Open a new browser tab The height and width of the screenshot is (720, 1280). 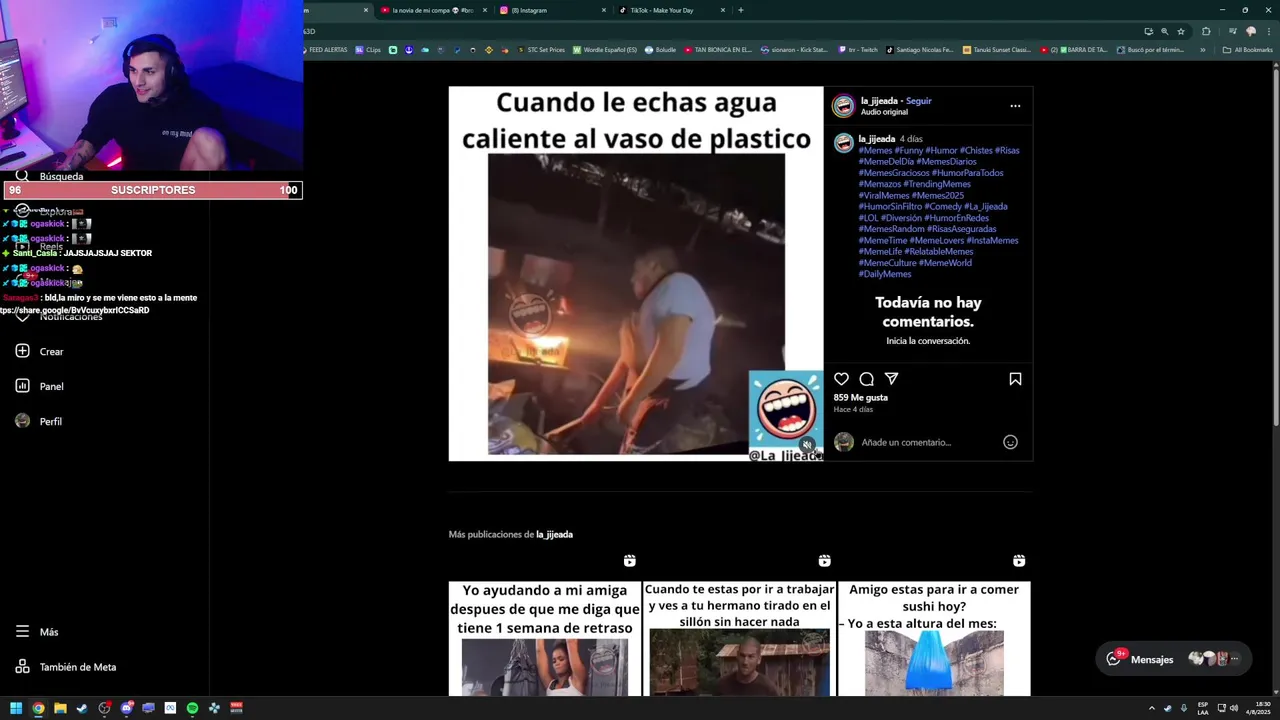pos(740,10)
